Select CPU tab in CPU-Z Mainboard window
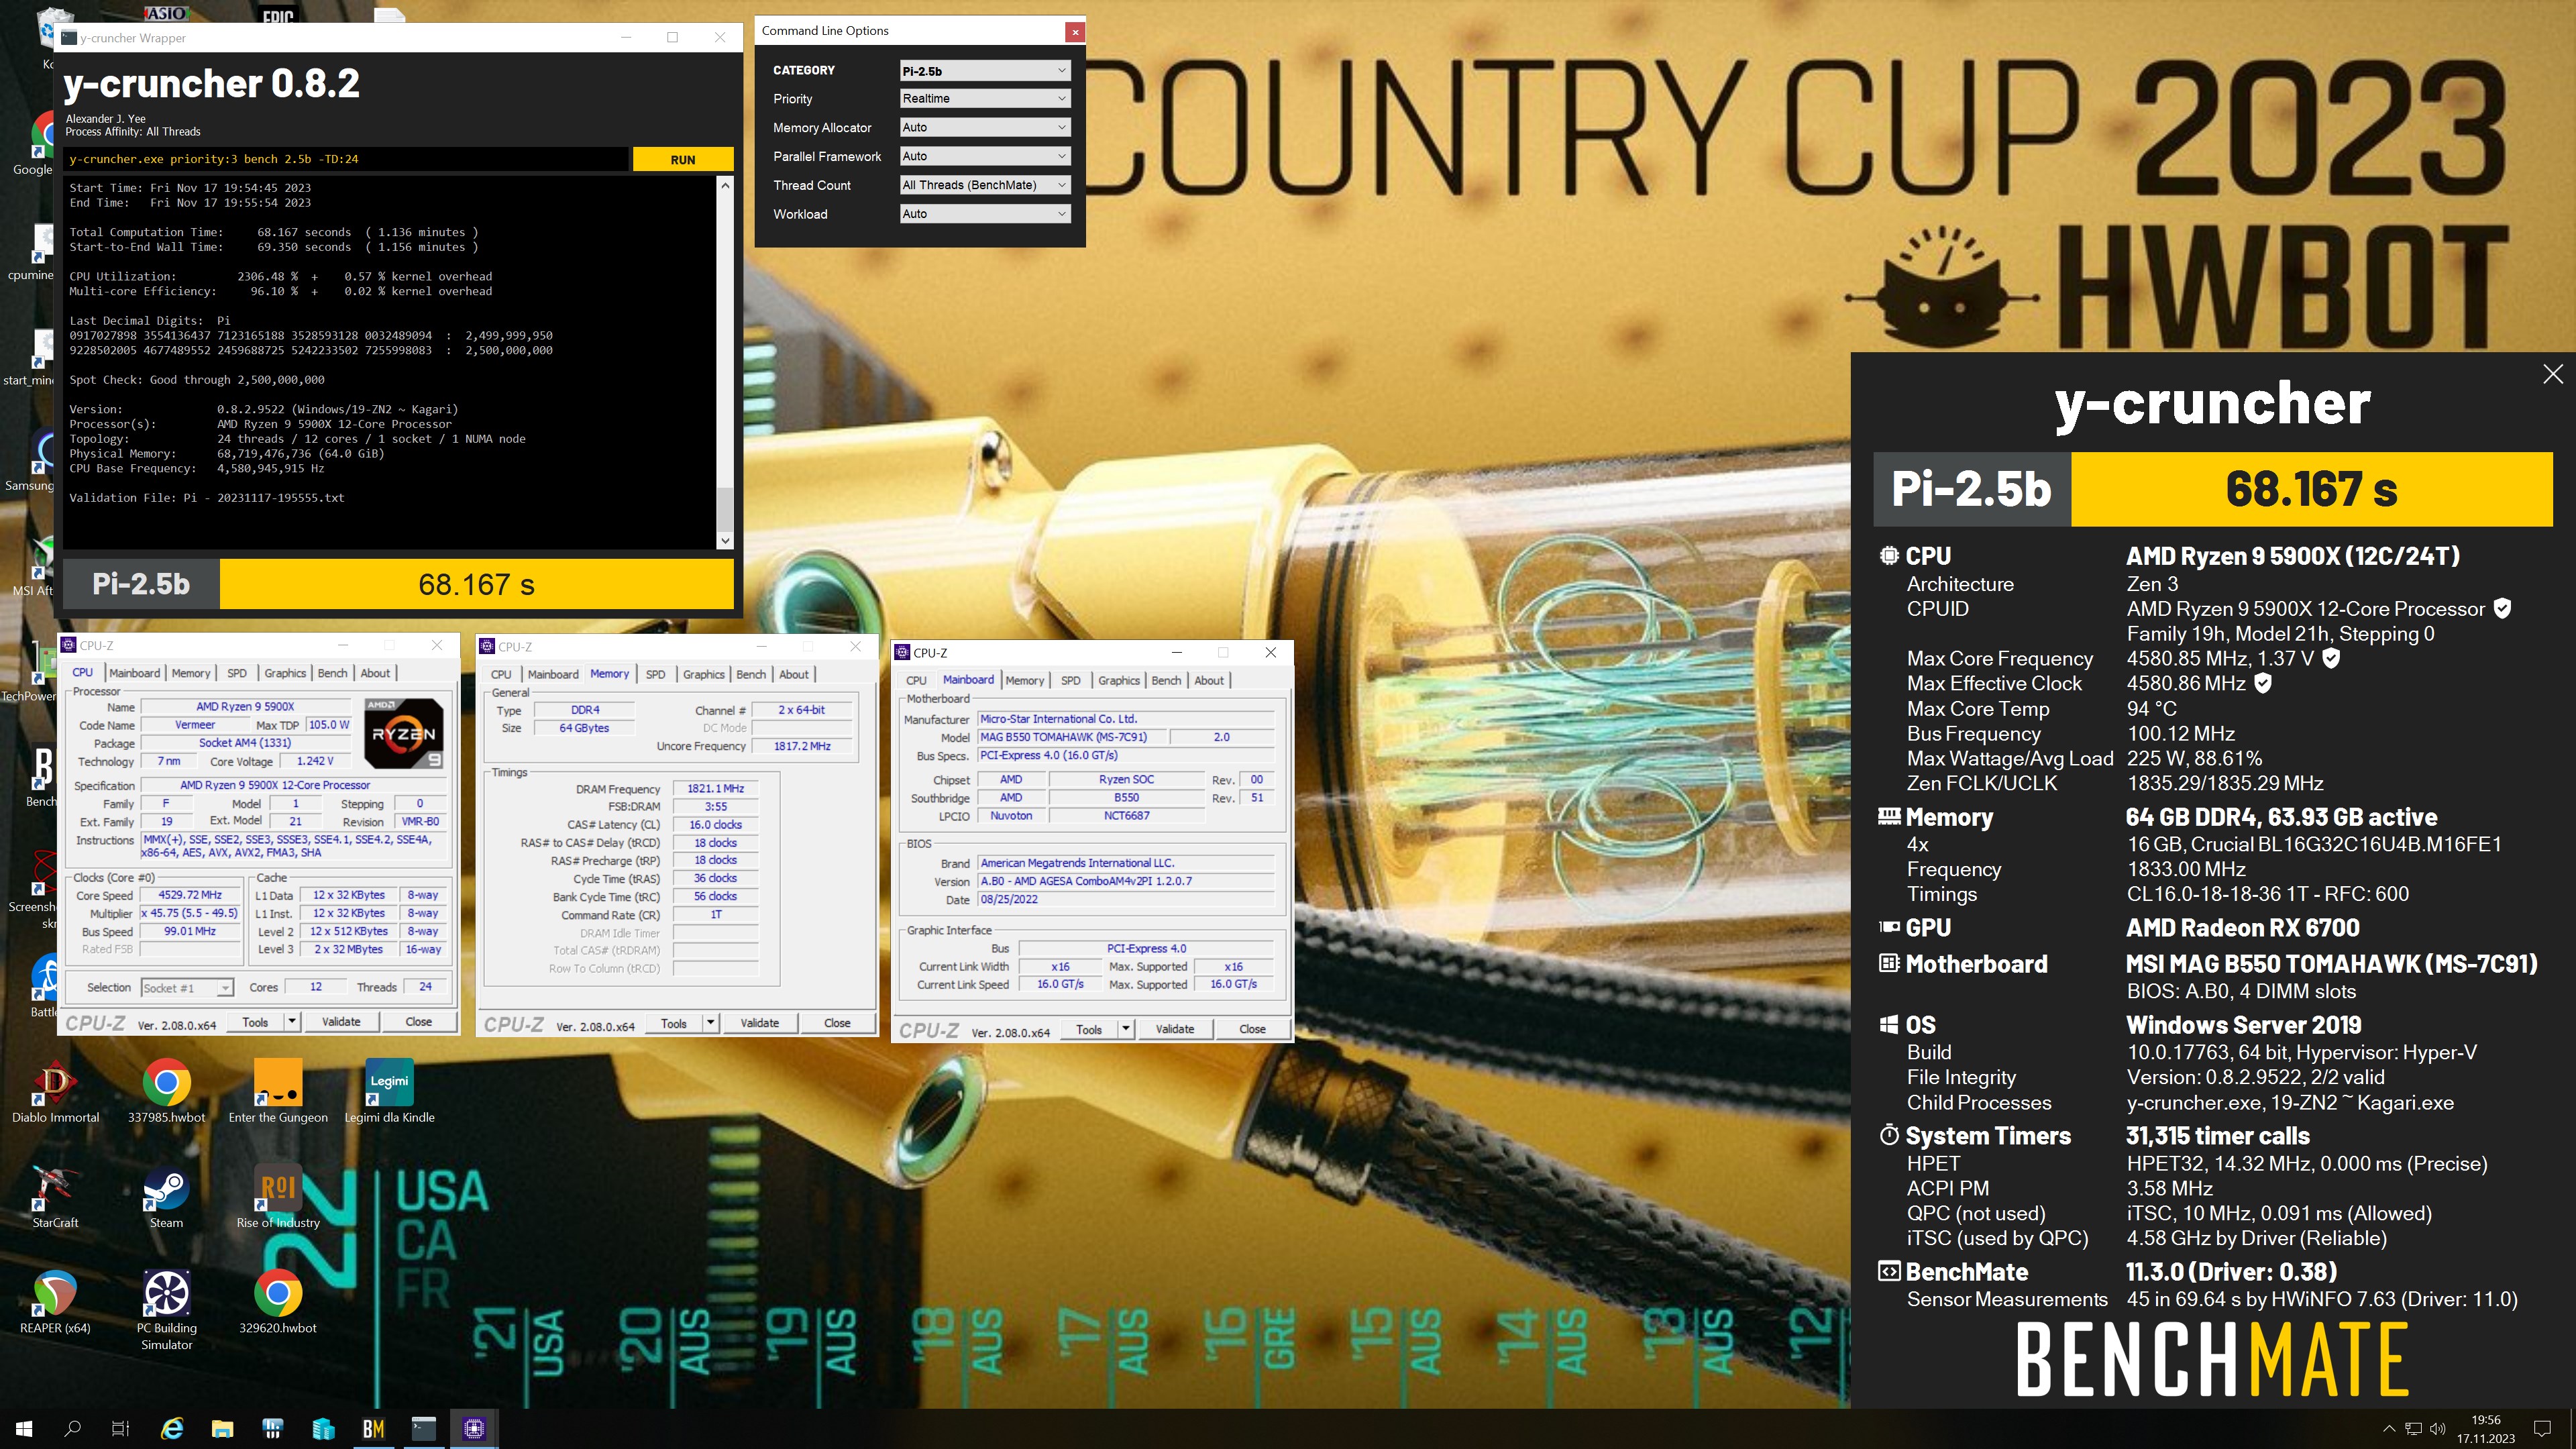The height and width of the screenshot is (1449, 2576). coord(916,680)
